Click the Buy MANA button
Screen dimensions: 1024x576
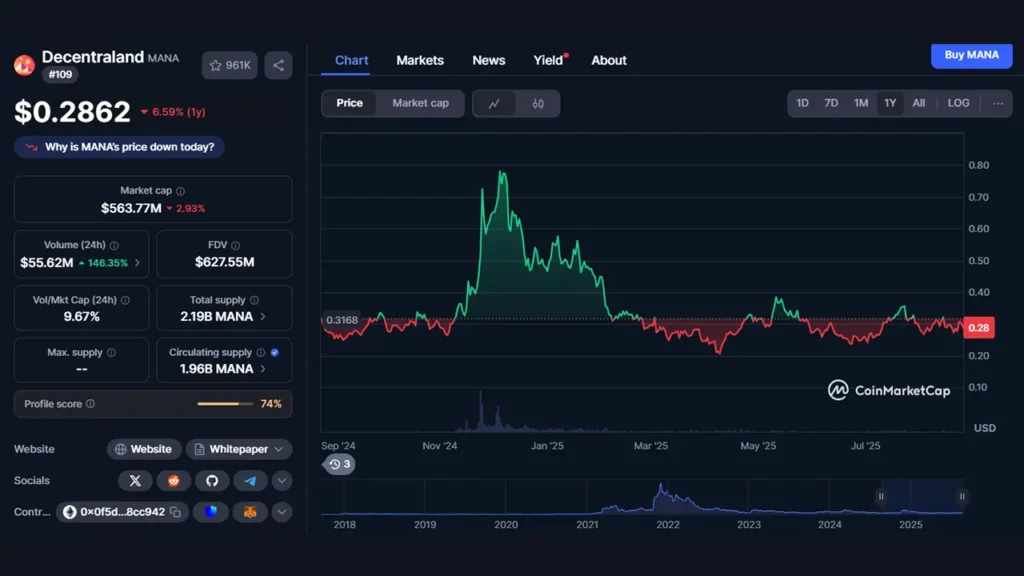tap(971, 56)
